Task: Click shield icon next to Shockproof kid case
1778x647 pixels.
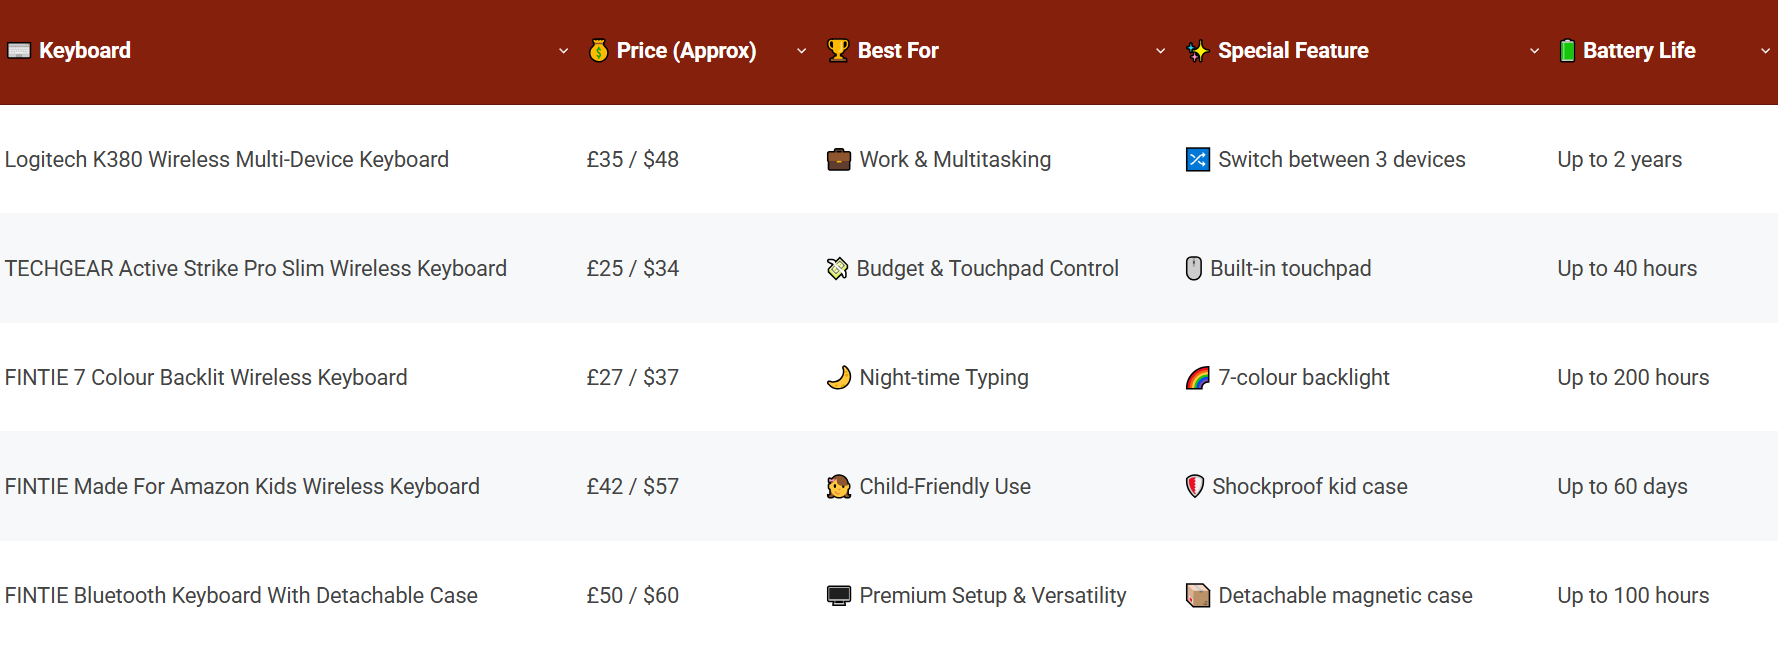Action: 1194,487
